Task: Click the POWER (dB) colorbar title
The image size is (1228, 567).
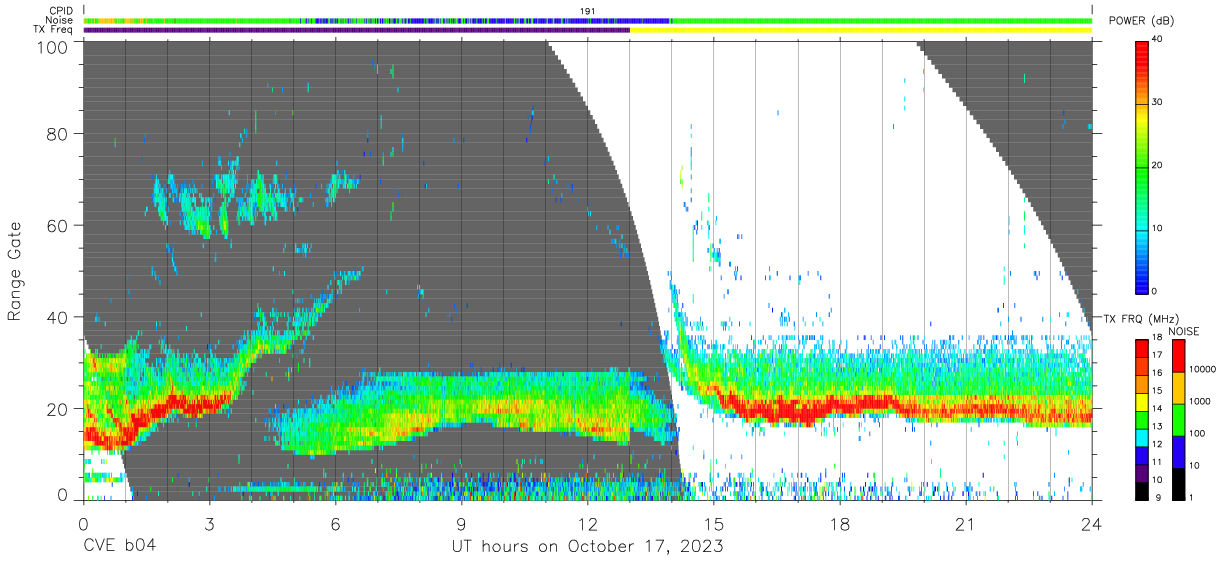Action: [1140, 21]
